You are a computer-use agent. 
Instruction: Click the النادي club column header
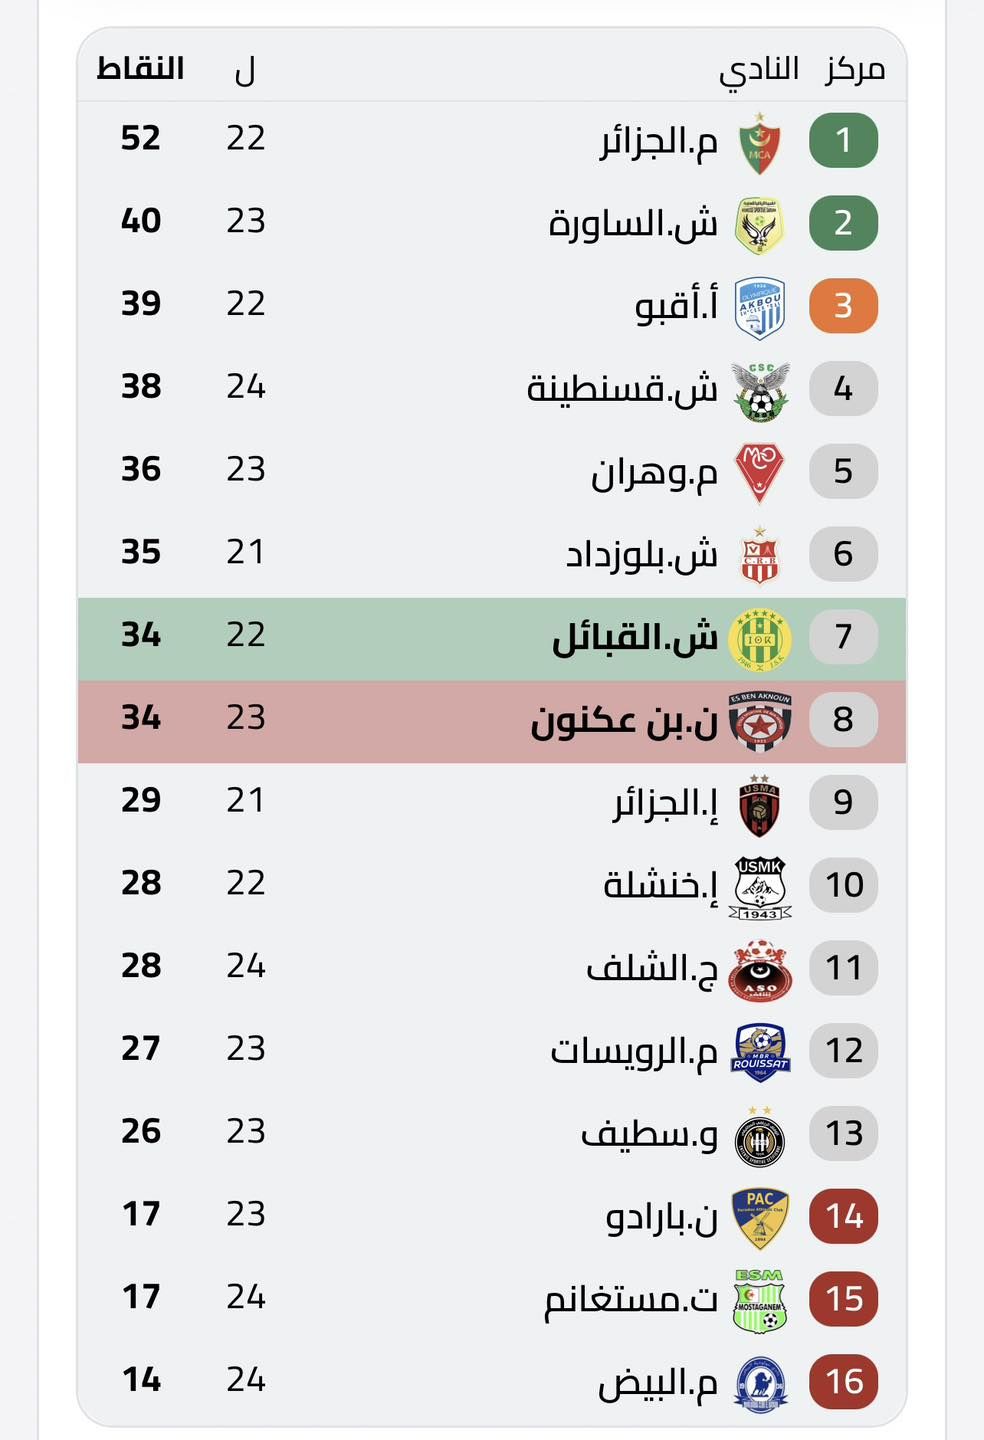(759, 70)
